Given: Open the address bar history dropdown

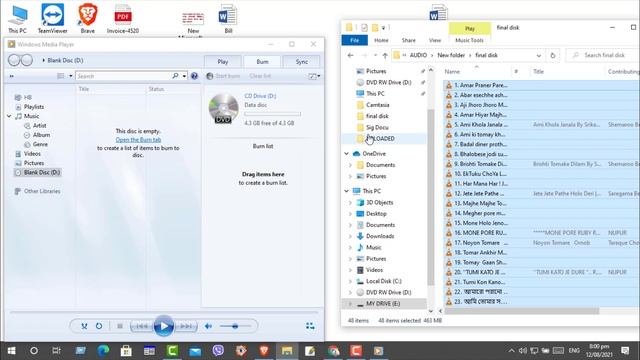Looking at the screenshot, I should [x=538, y=56].
